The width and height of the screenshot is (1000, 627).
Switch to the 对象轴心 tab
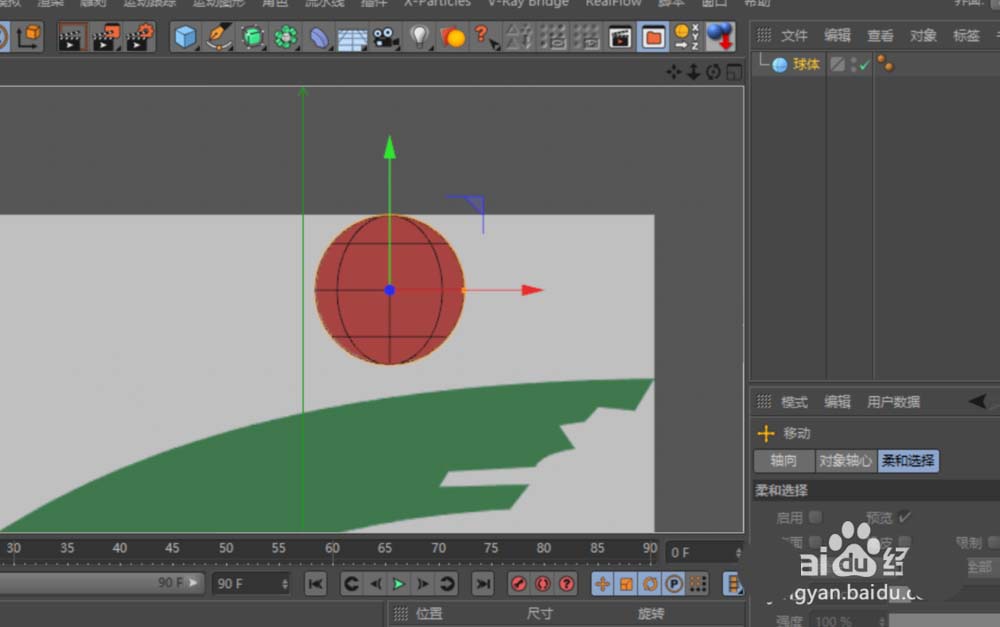coord(845,461)
